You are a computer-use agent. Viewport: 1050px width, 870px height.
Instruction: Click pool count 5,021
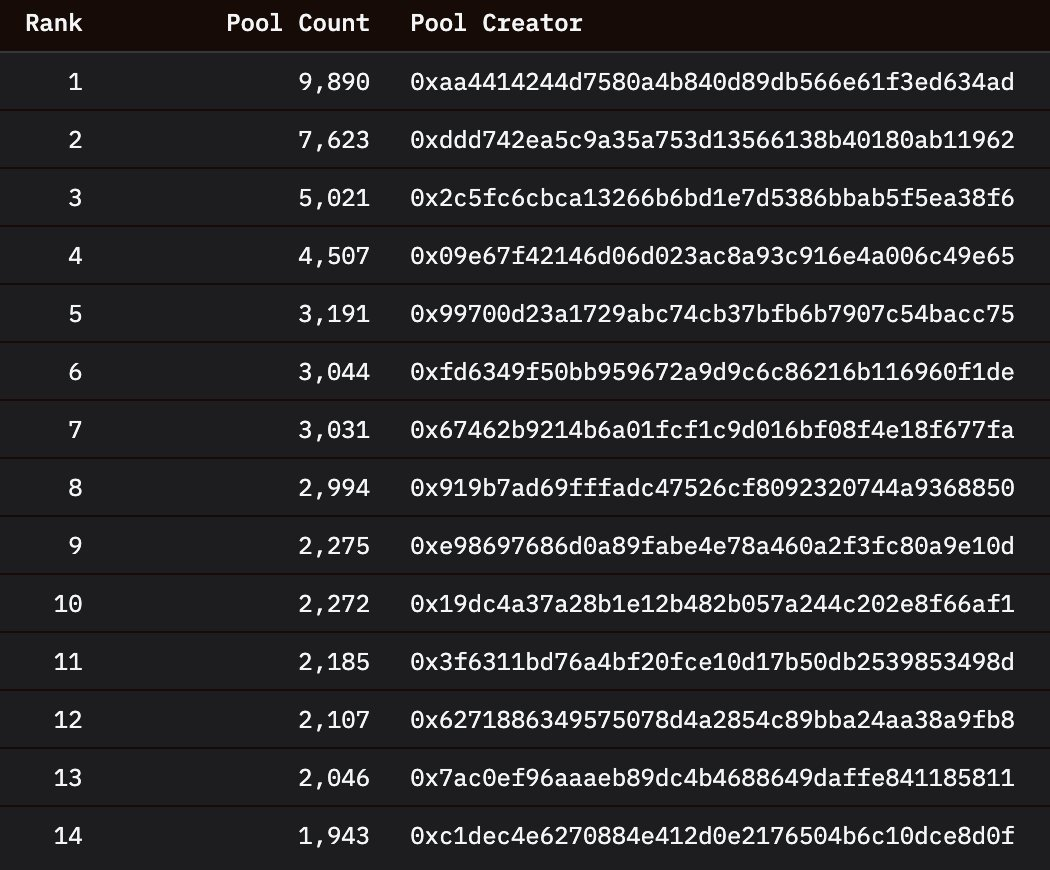(x=334, y=198)
